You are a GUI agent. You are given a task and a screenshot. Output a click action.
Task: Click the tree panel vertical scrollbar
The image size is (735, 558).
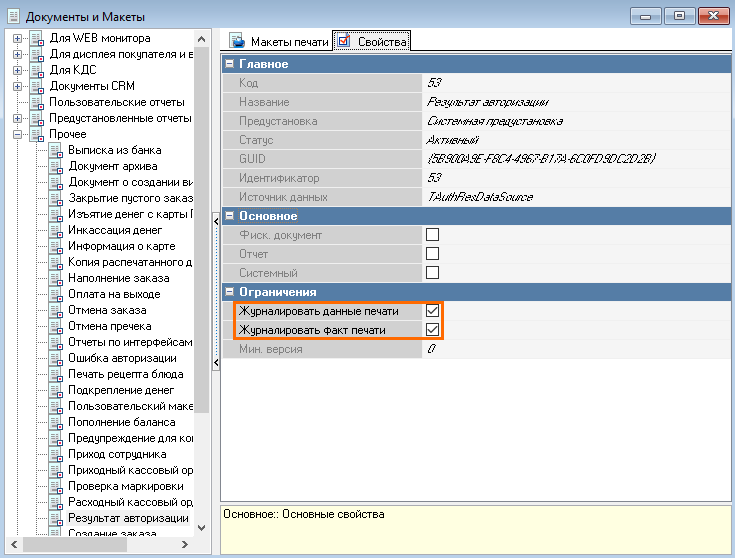(202, 300)
